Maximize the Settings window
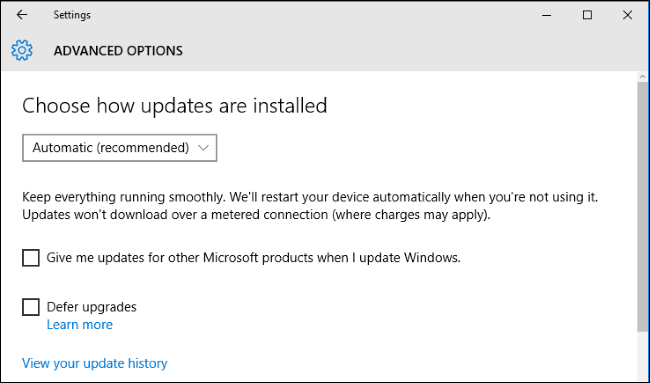 coord(587,15)
